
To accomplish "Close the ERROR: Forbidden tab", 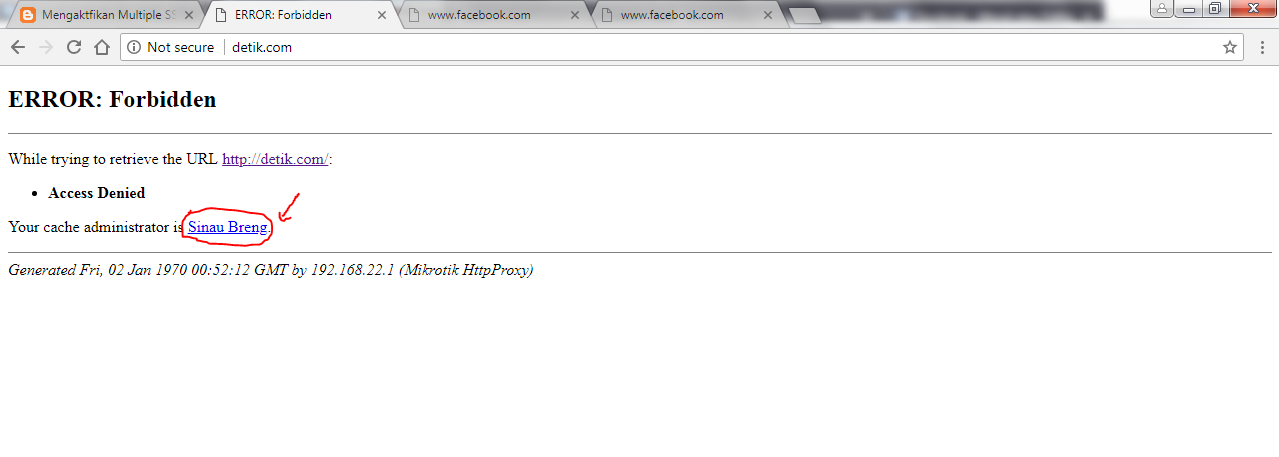I will point(381,15).
